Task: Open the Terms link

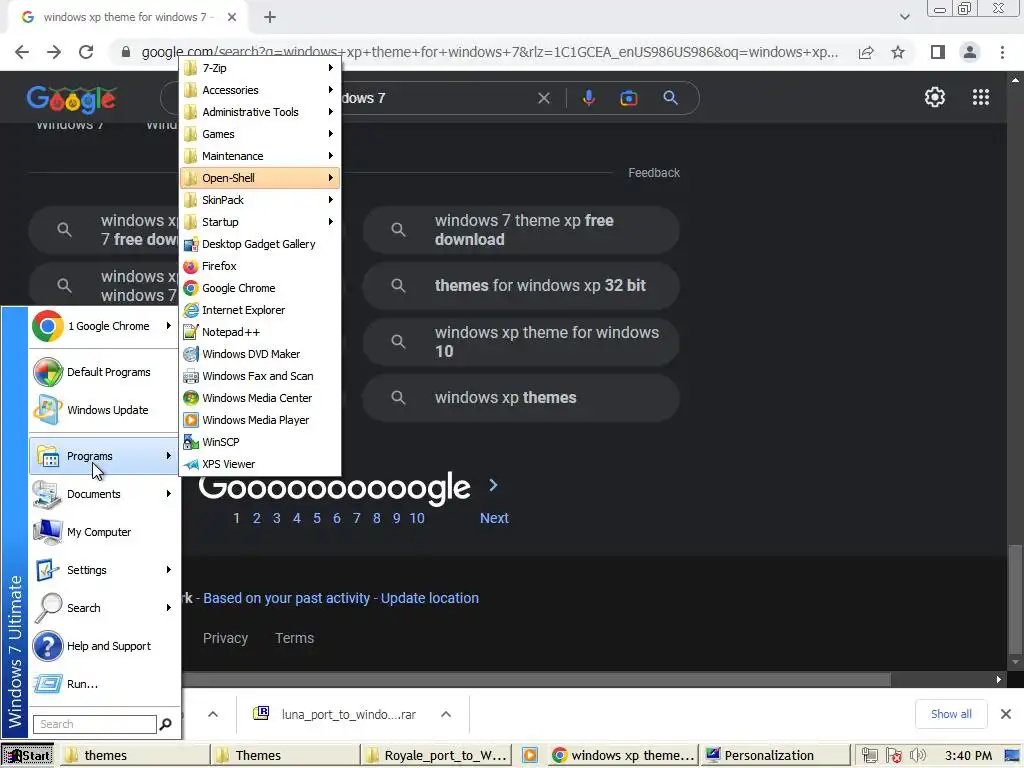Action: 295,638
